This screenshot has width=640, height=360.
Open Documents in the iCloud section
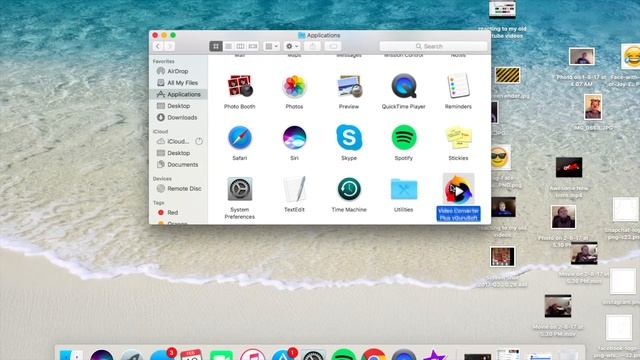click(x=179, y=164)
